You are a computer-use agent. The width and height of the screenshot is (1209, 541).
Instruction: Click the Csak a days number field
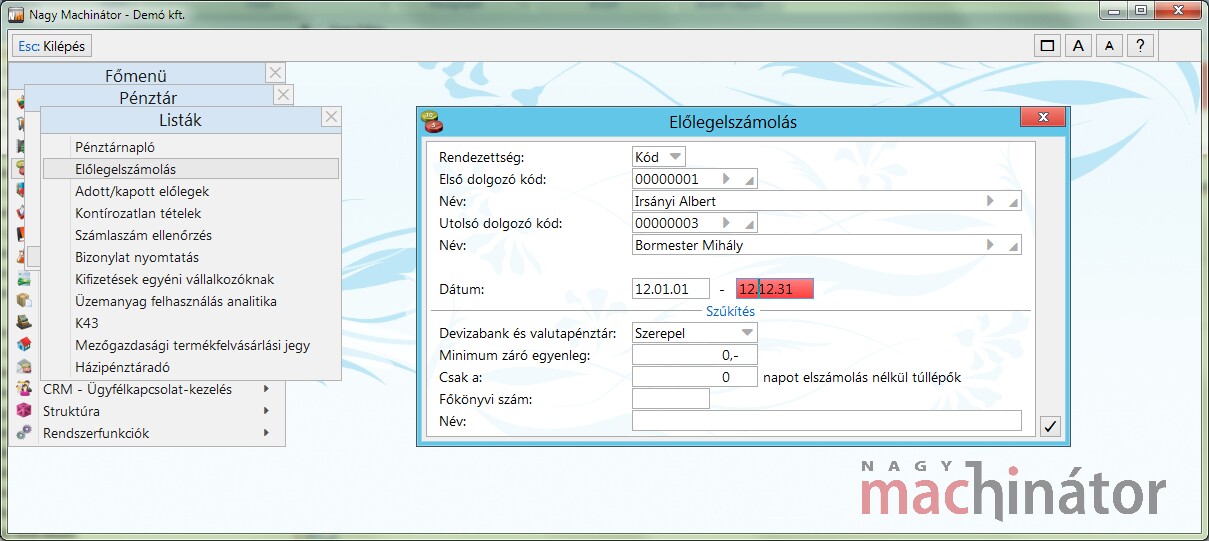pyautogui.click(x=695, y=377)
